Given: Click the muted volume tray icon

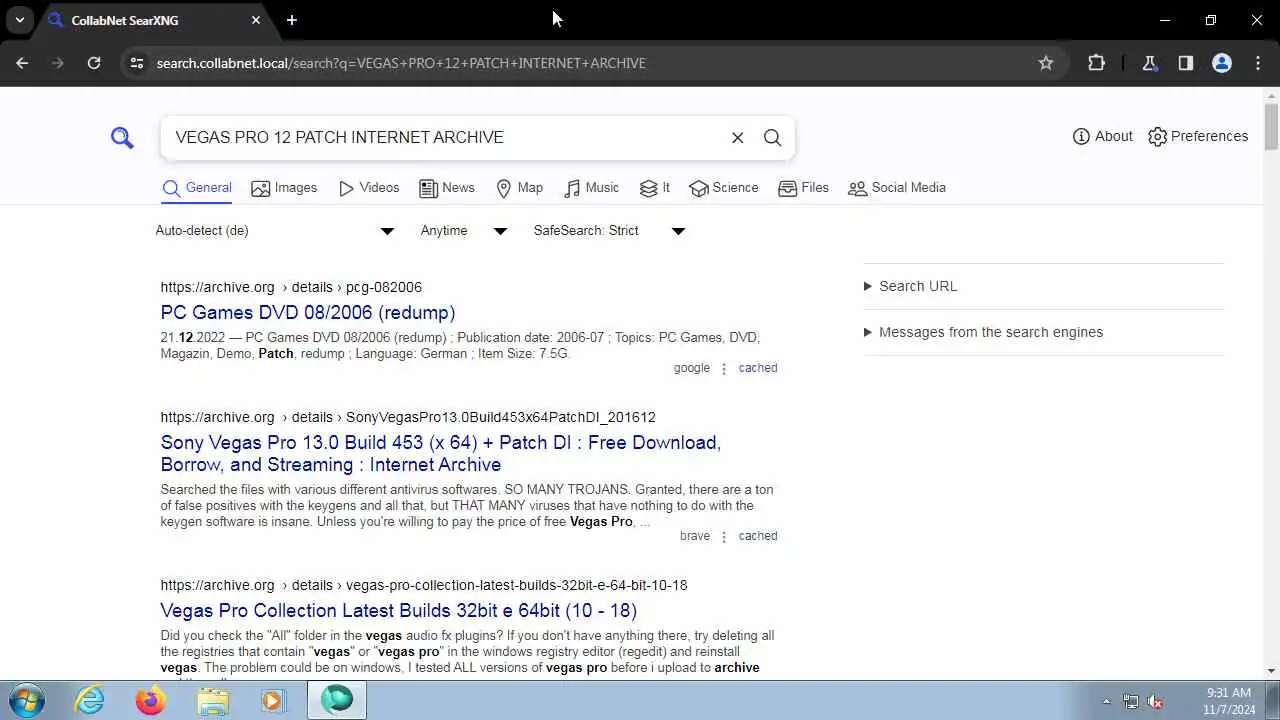Looking at the screenshot, I should pos(1155,701).
